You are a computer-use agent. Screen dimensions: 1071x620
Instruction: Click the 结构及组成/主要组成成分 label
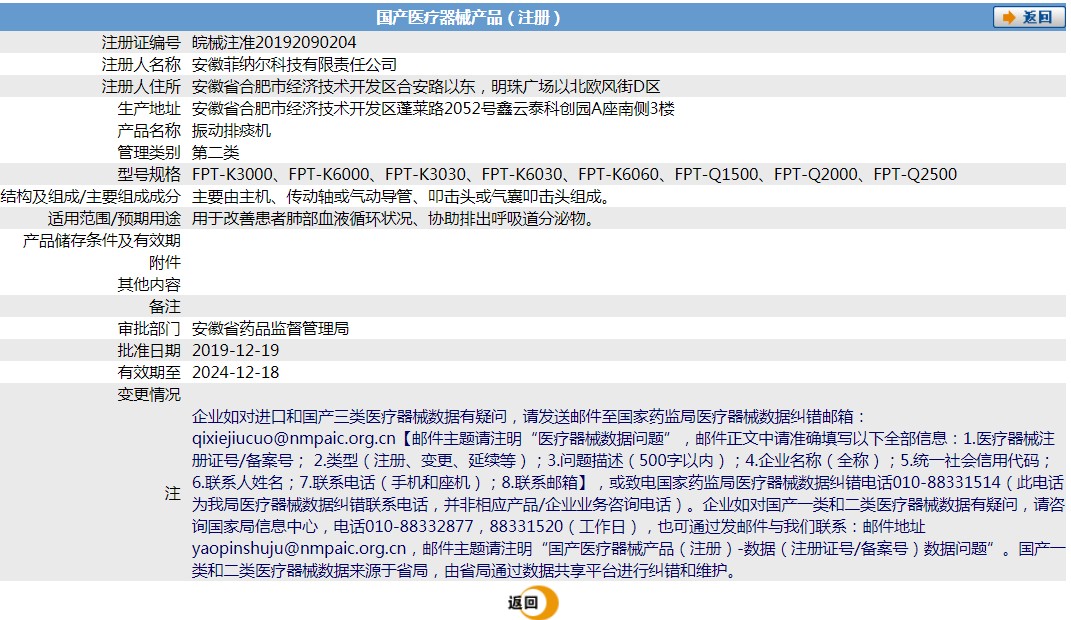coord(91,197)
